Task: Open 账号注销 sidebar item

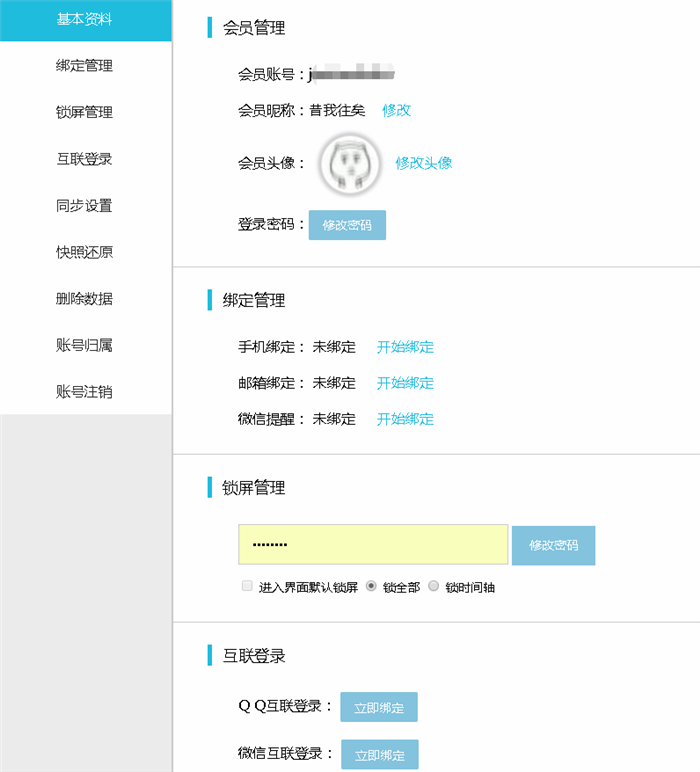Action: [x=85, y=392]
